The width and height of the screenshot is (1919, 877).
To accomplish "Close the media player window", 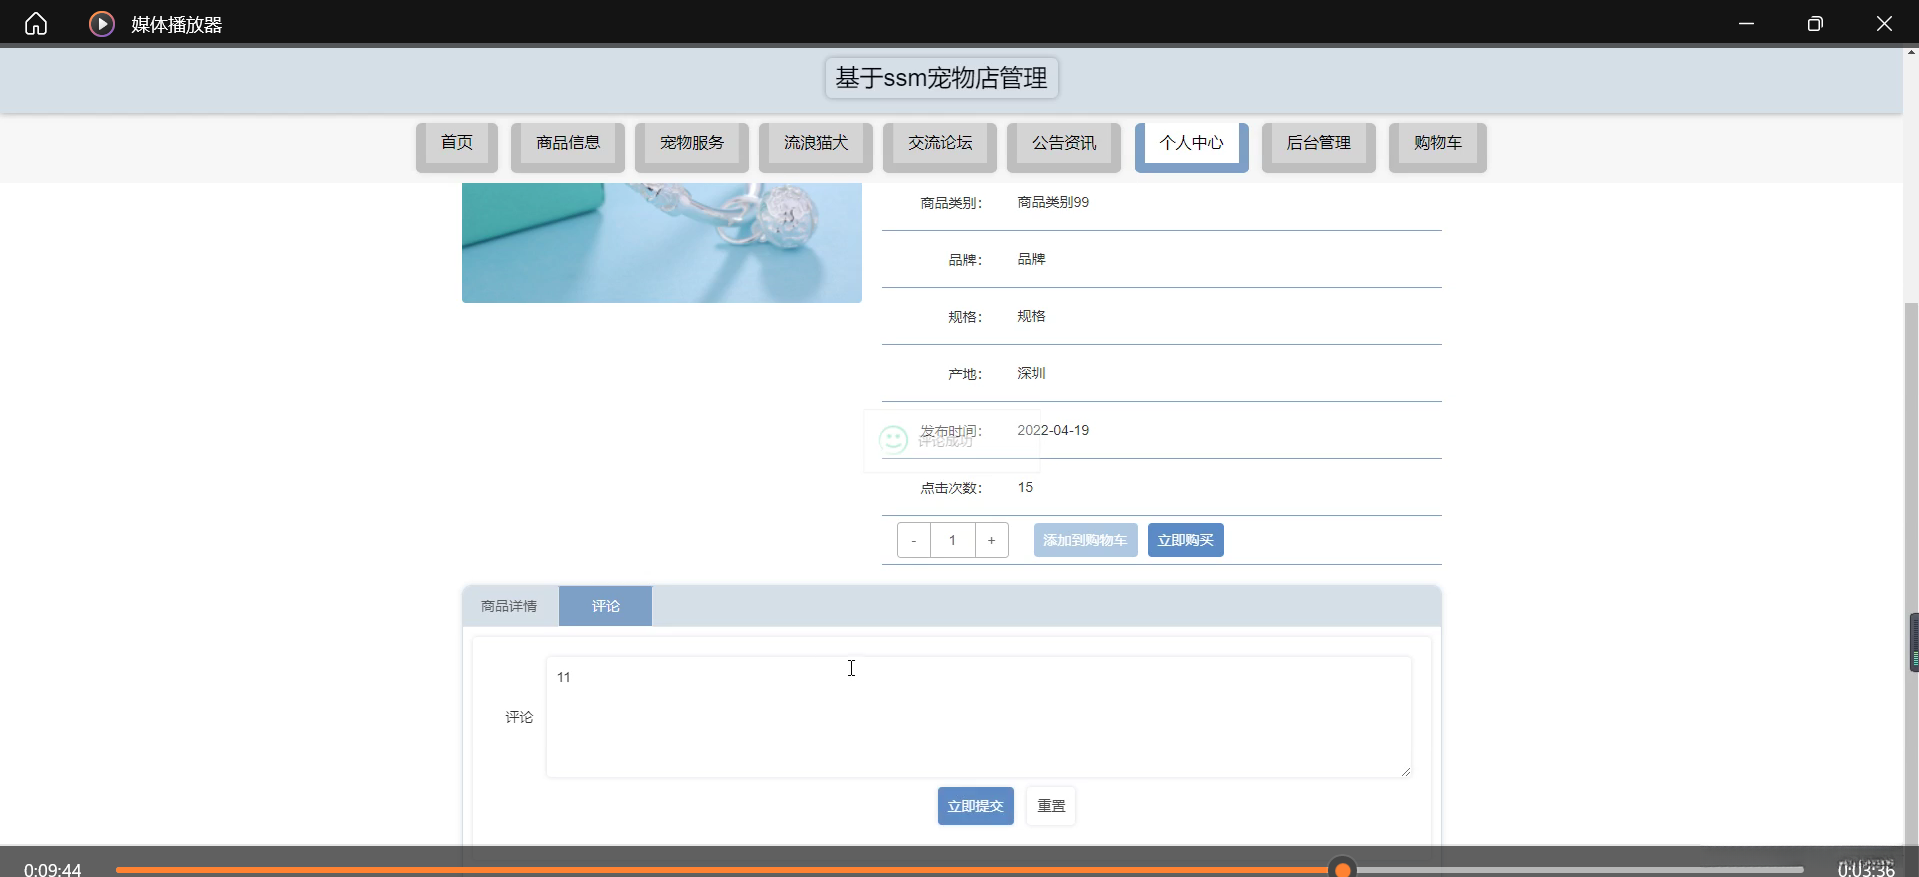I will pyautogui.click(x=1884, y=23).
